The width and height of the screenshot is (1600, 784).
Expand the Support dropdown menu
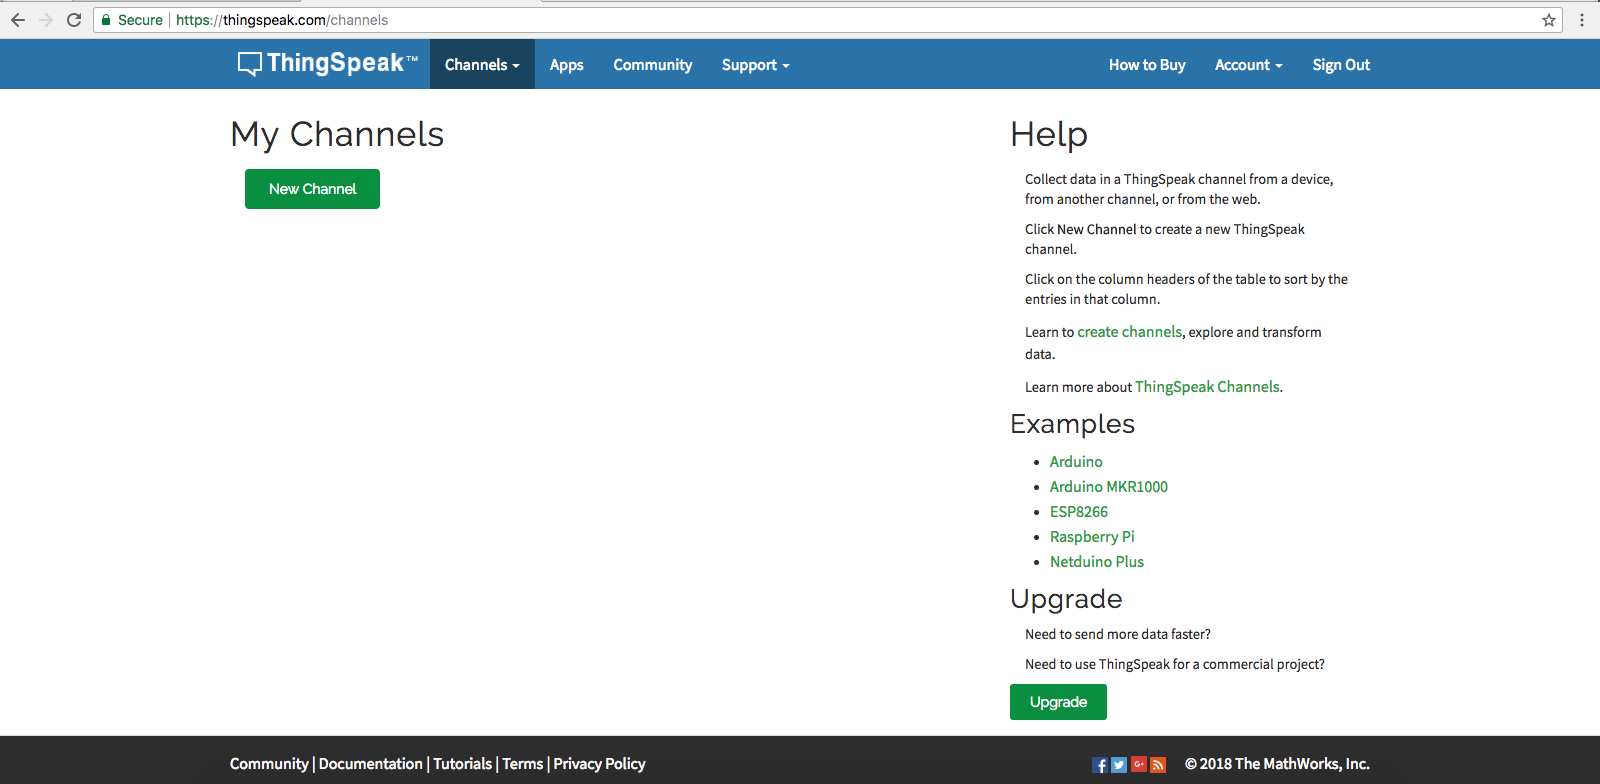tap(755, 64)
